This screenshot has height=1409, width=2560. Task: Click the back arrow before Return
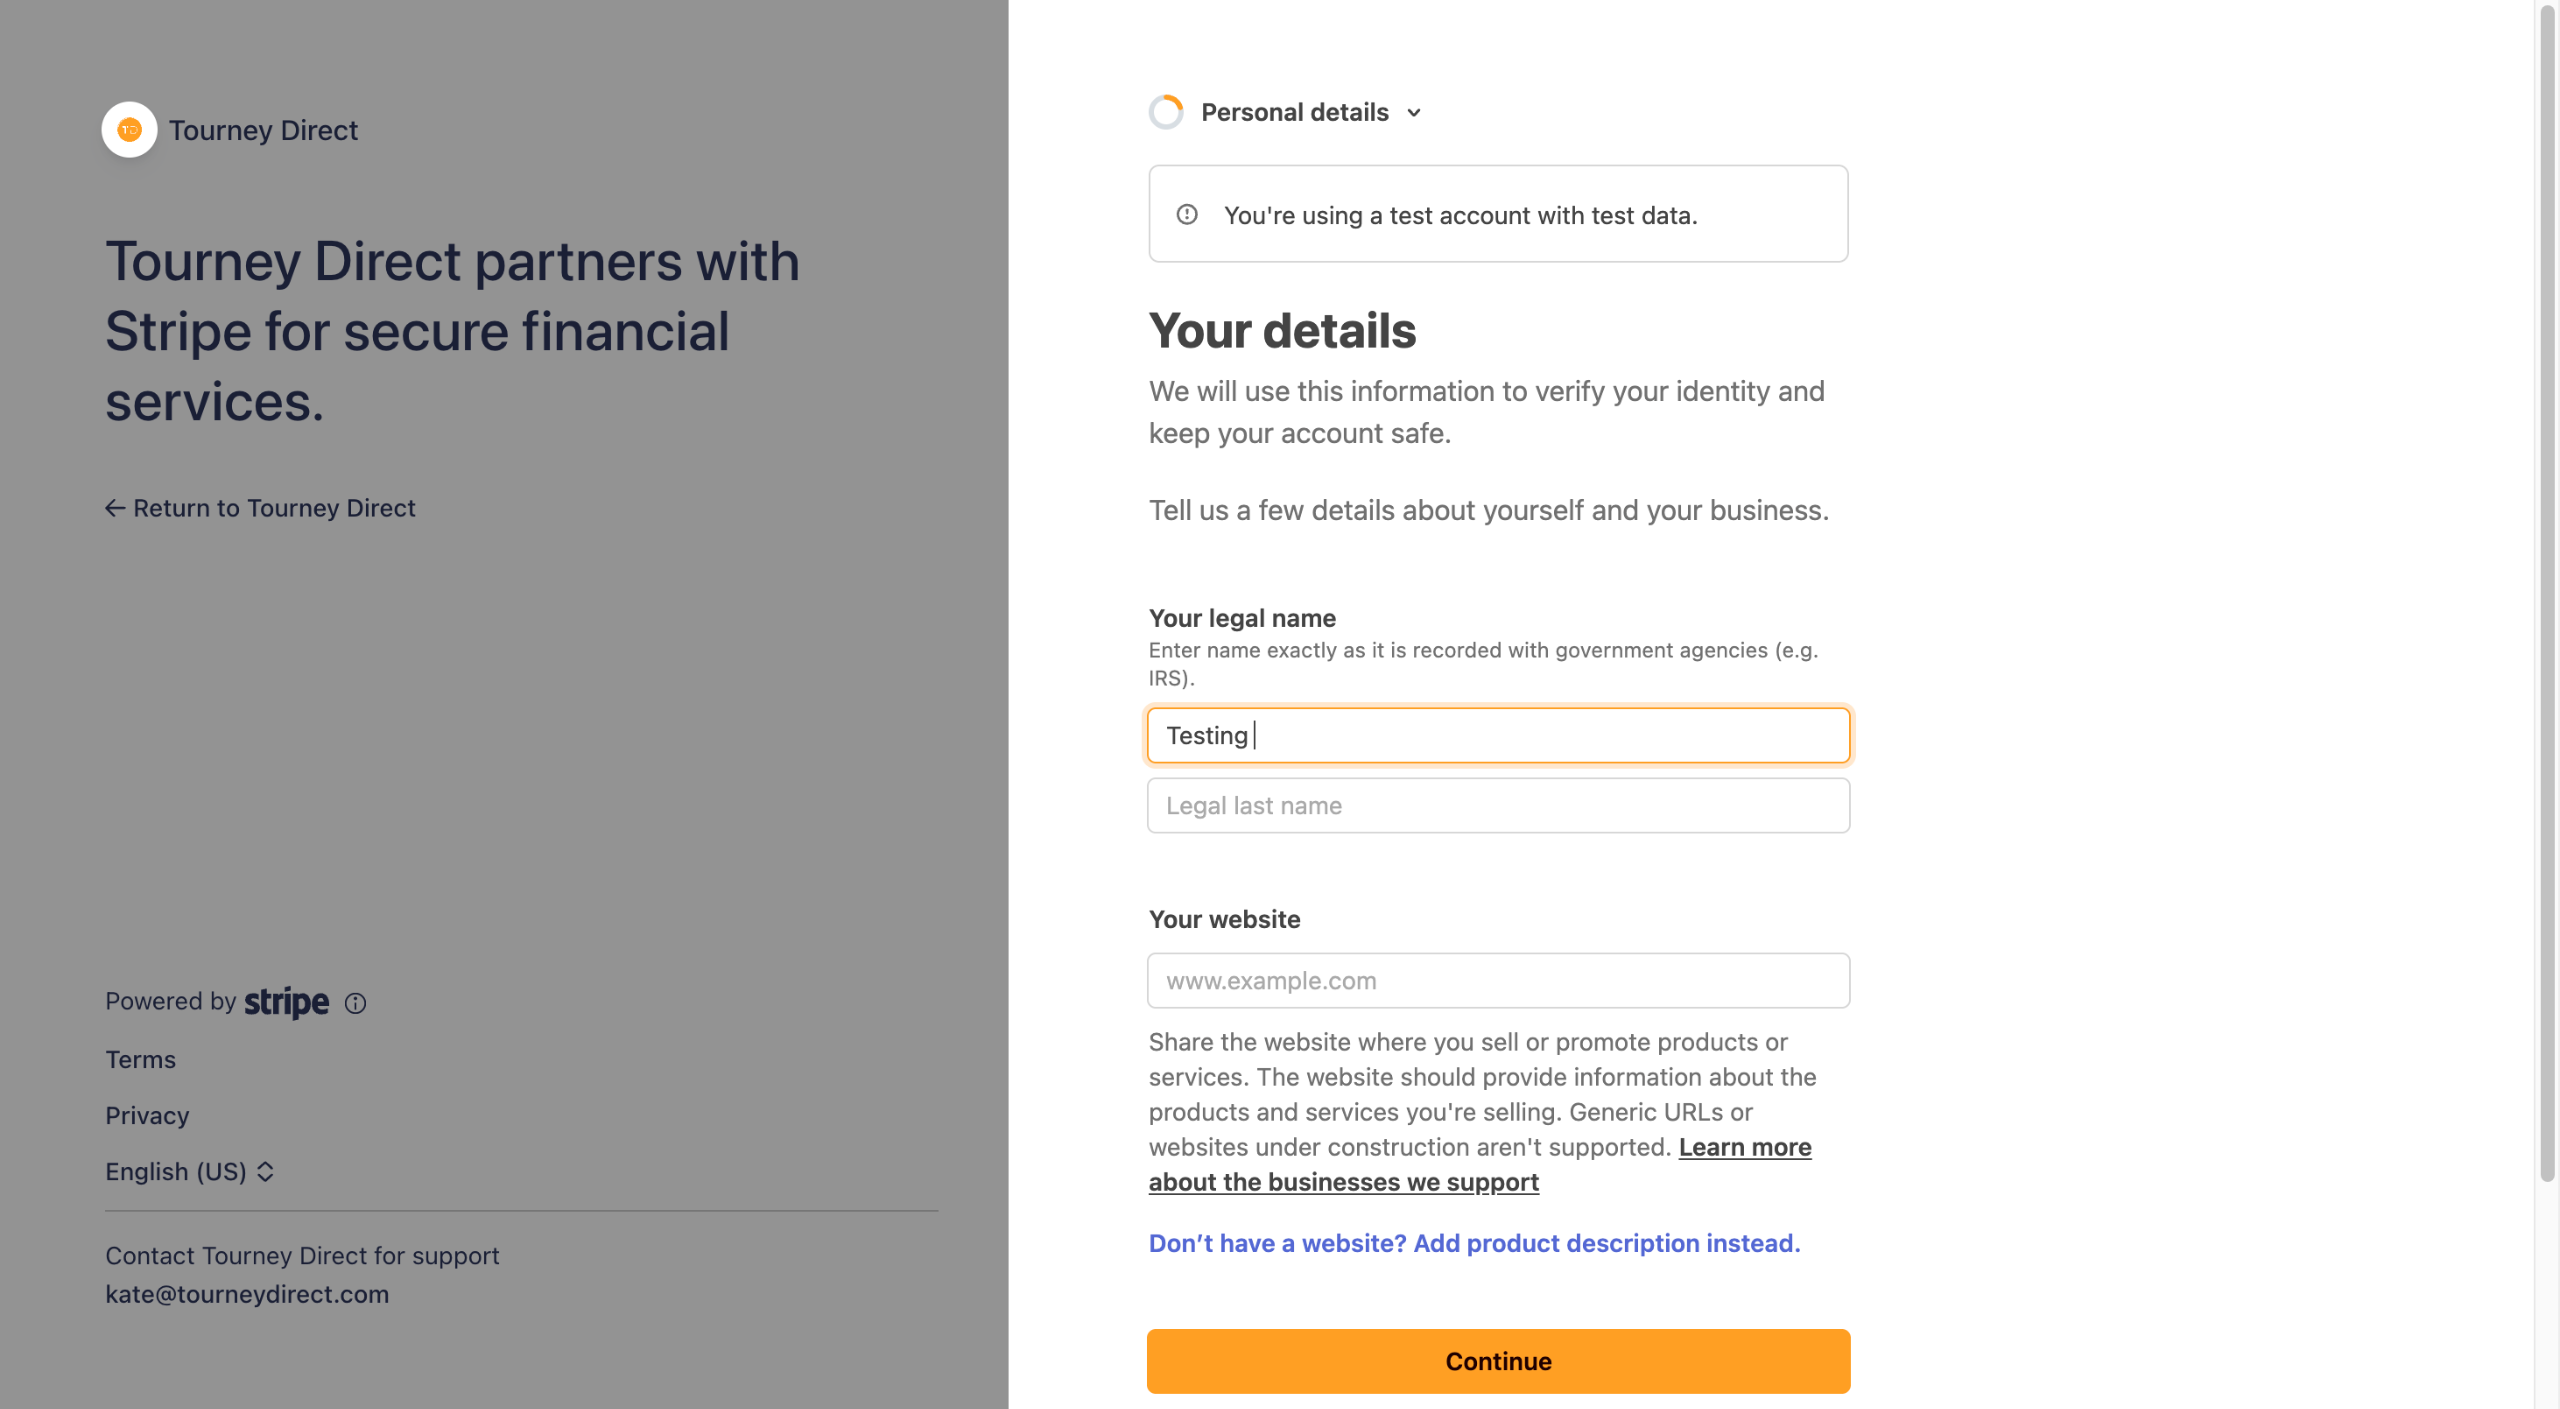pyautogui.click(x=115, y=508)
